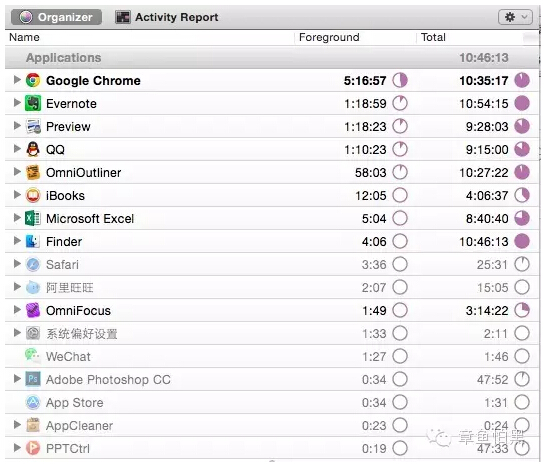Click the Finder icon in the list
Viewport: 551px width, 471px height.
tap(33, 241)
